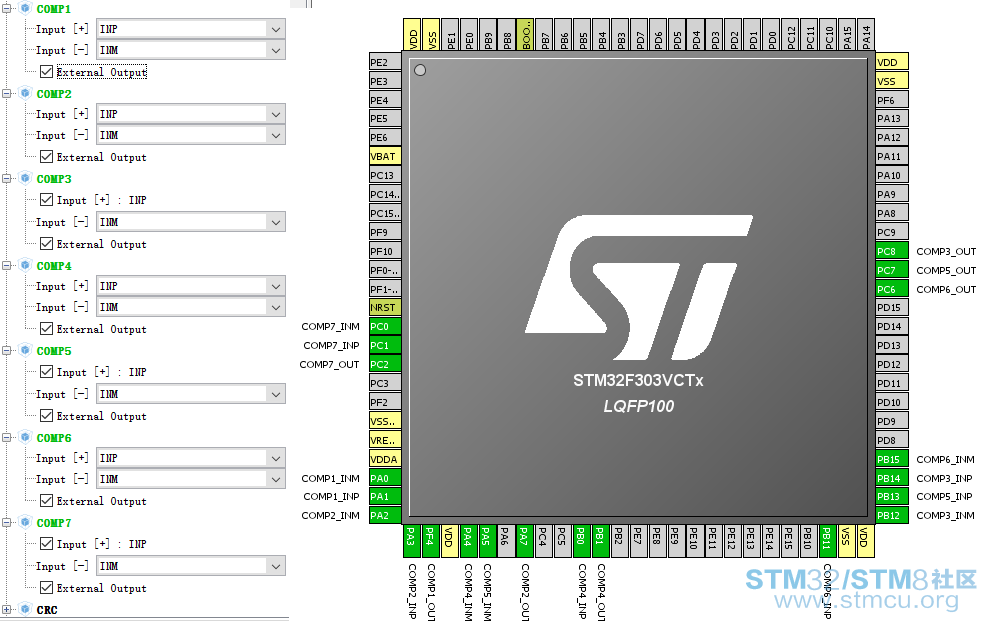Click the COMP7 peripheral cube icon
983x625 pixels.
click(25, 522)
